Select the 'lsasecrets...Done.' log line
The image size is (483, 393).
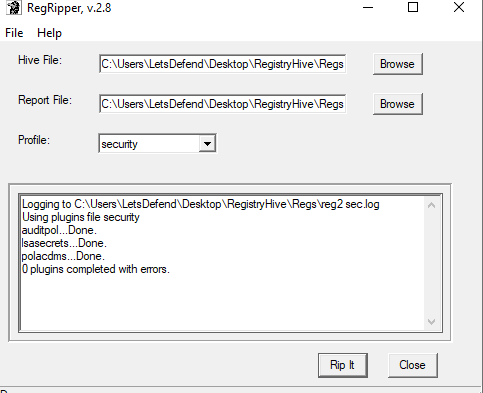[64, 243]
